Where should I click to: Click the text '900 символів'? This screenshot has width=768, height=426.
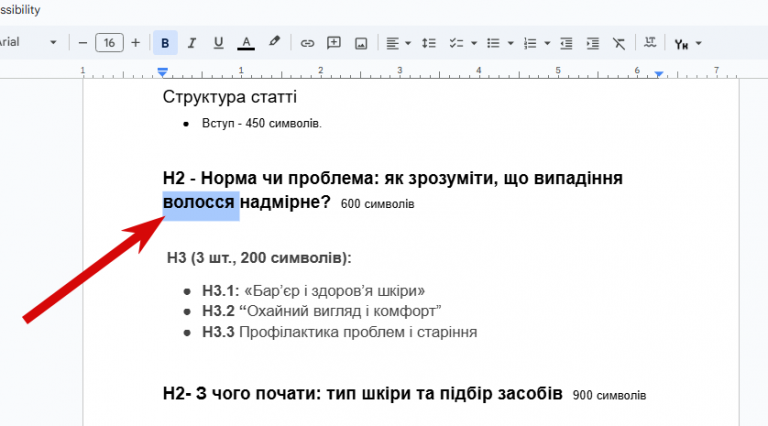pyautogui.click(x=609, y=395)
